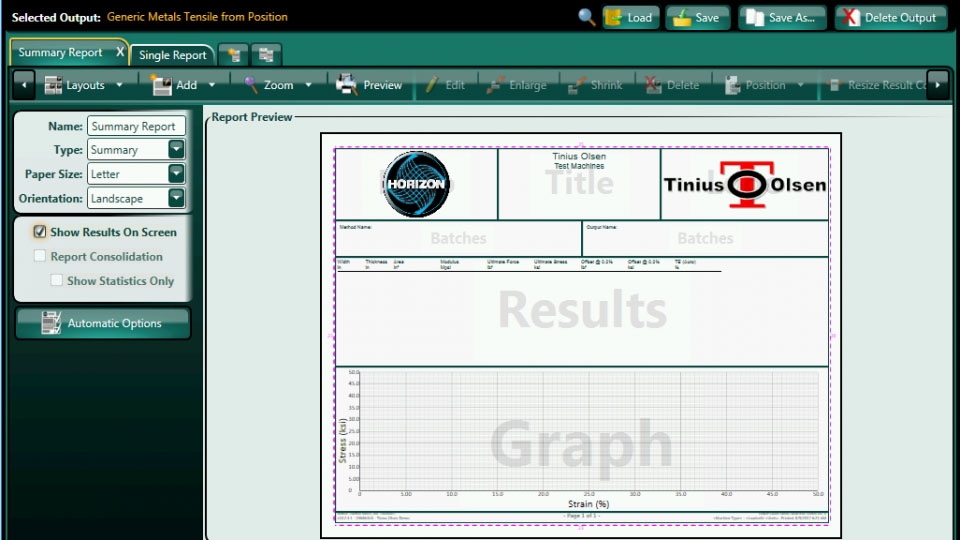The width and height of the screenshot is (960, 540).
Task: Open the Single Report tab
Action: pos(172,54)
